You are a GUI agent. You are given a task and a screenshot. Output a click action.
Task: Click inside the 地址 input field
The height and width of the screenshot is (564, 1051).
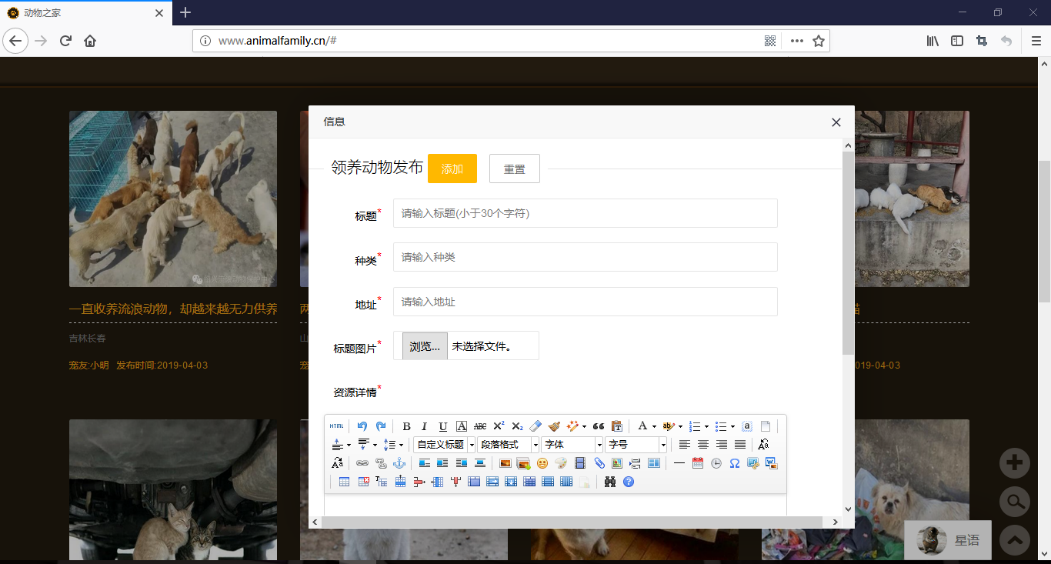585,302
